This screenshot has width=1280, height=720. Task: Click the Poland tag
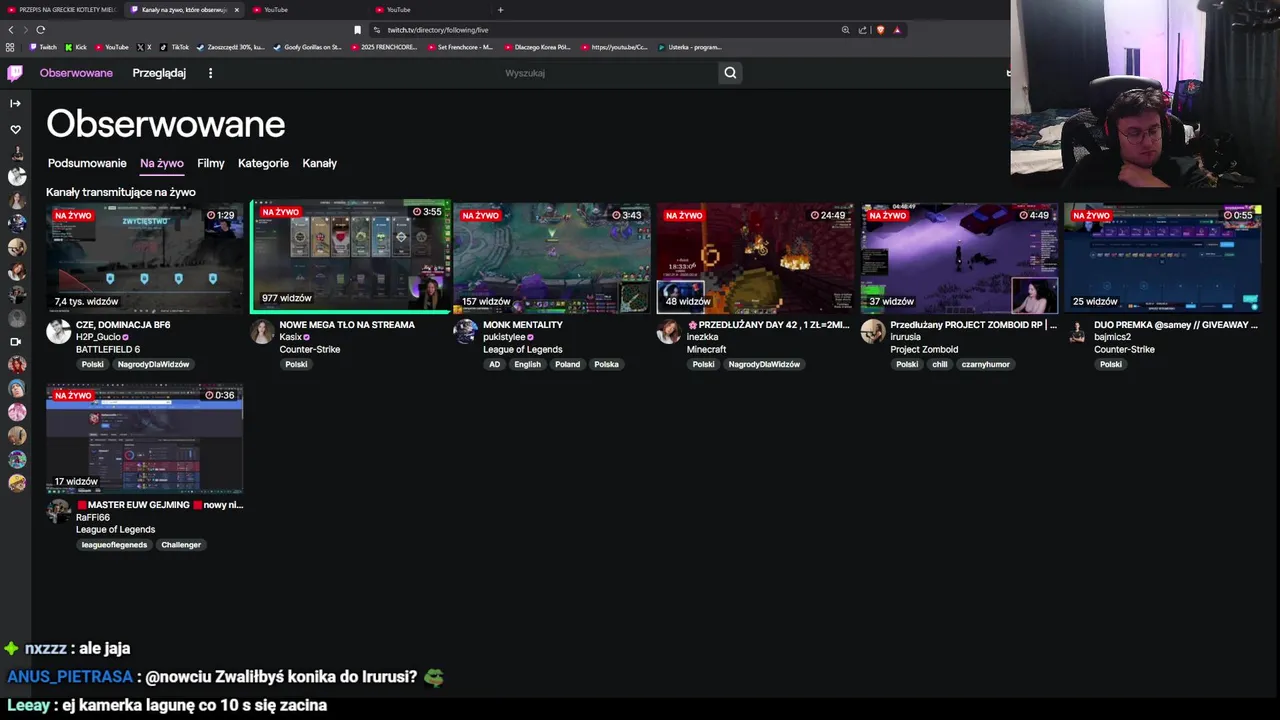click(x=568, y=364)
